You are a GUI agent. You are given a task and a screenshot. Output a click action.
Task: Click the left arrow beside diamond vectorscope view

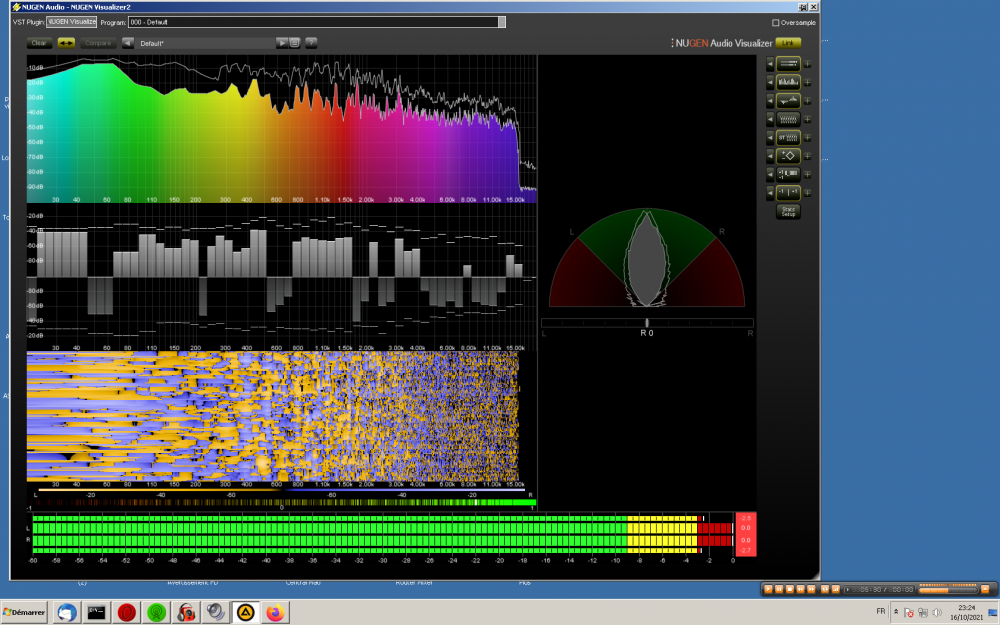(770, 156)
